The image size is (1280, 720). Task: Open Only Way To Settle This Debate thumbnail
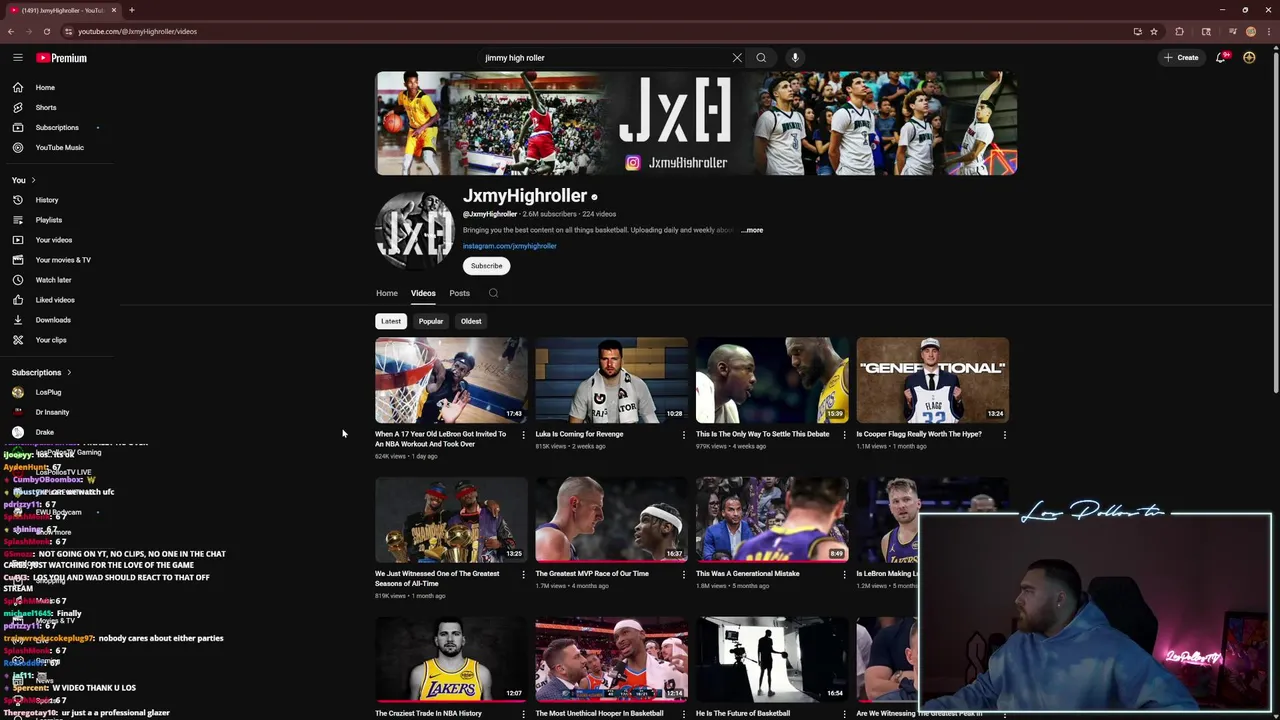pyautogui.click(x=772, y=380)
